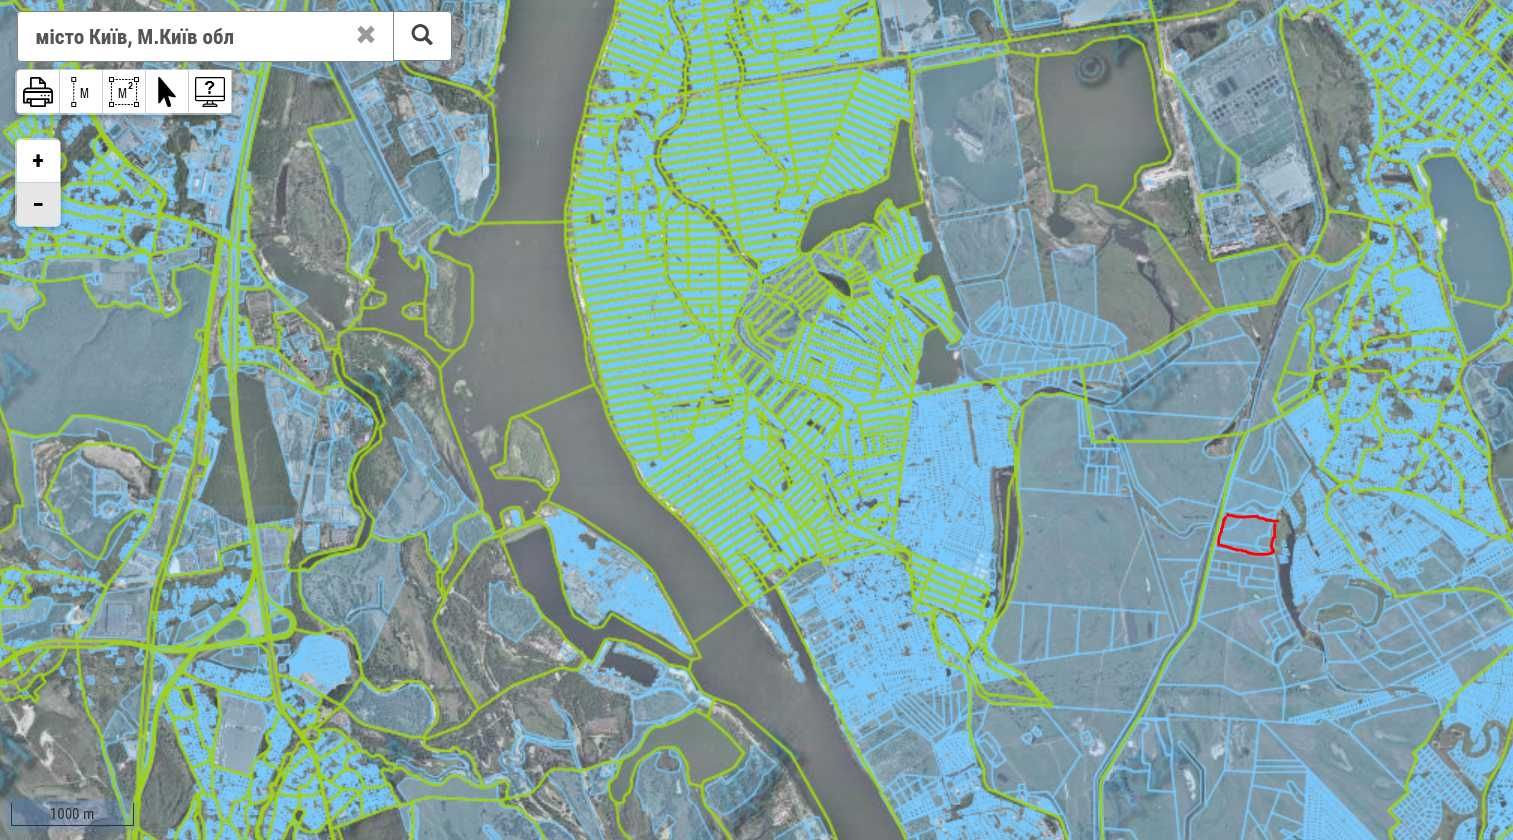This screenshot has width=1513, height=840.
Task: Select the red-outlined land parcel
Action: click(1247, 534)
